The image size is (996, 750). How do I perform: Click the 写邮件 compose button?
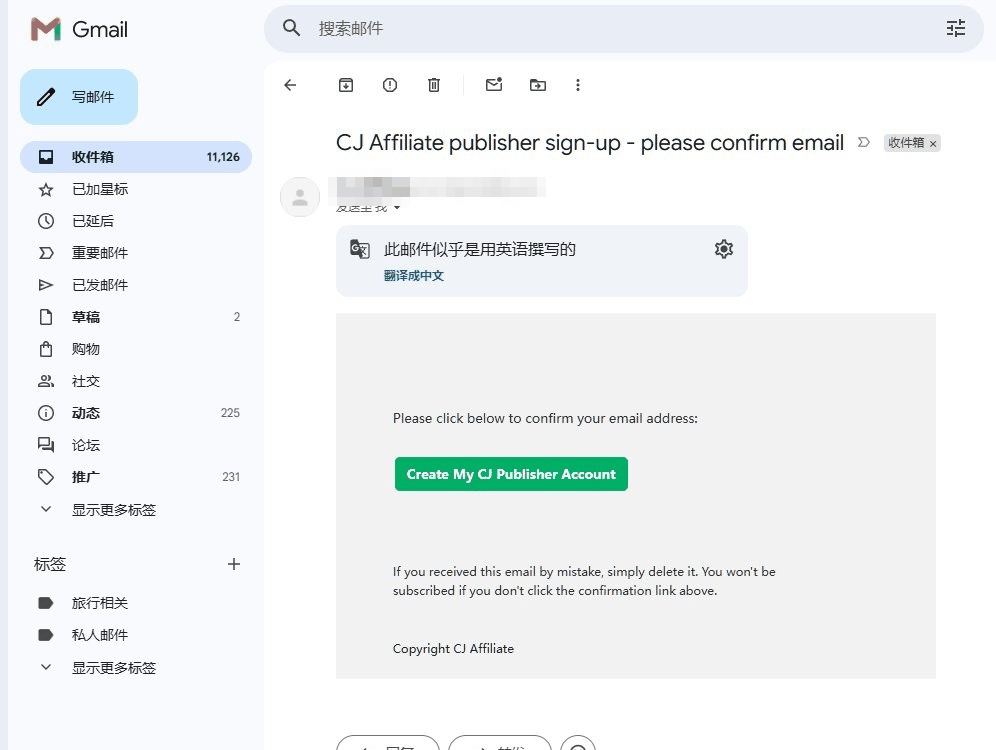pyautogui.click(x=79, y=97)
